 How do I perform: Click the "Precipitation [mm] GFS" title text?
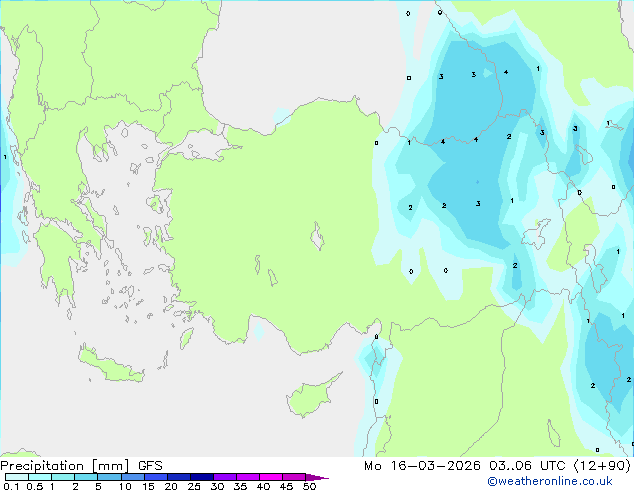tap(81, 466)
